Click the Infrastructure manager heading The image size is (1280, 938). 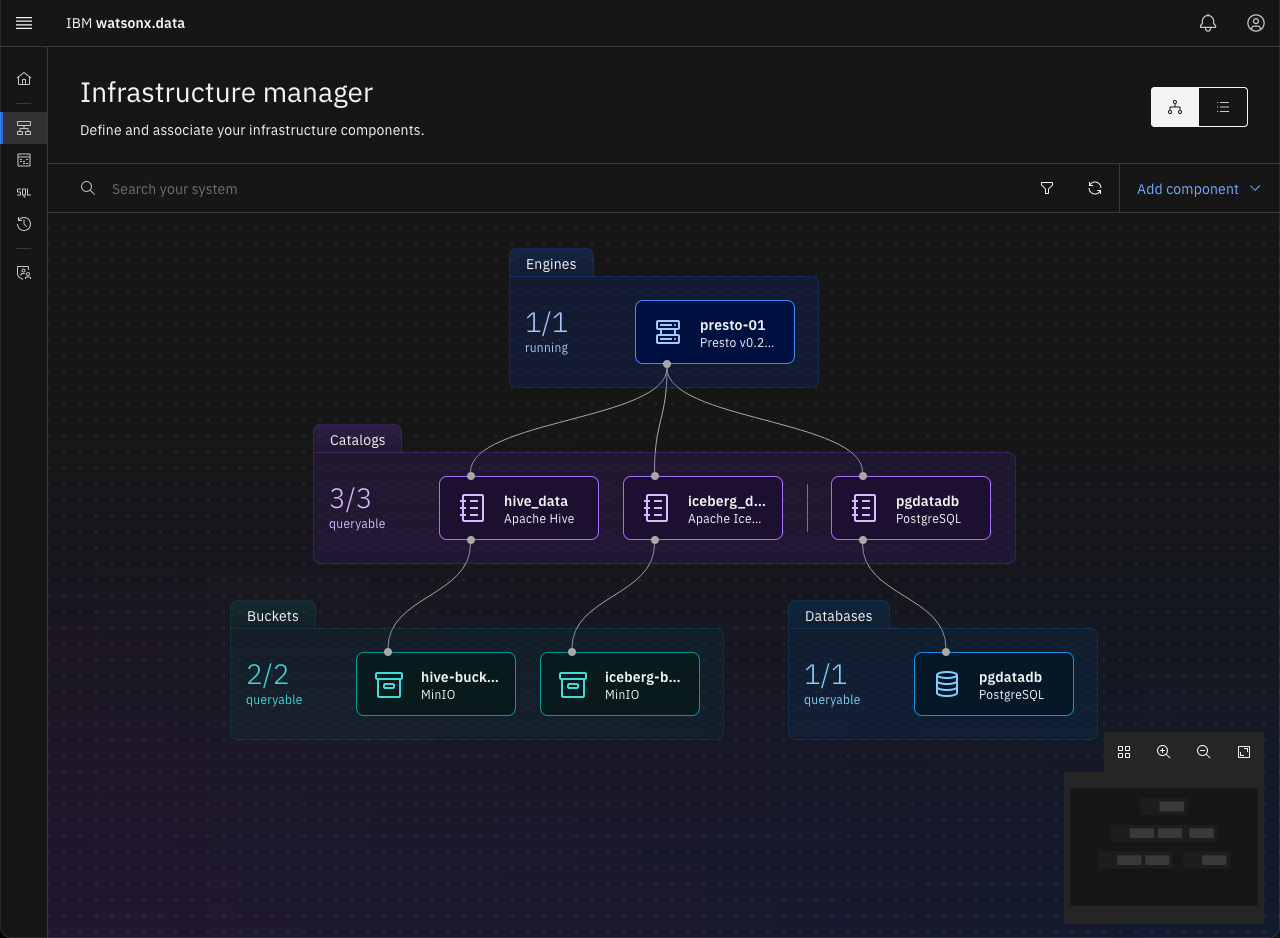point(227,92)
